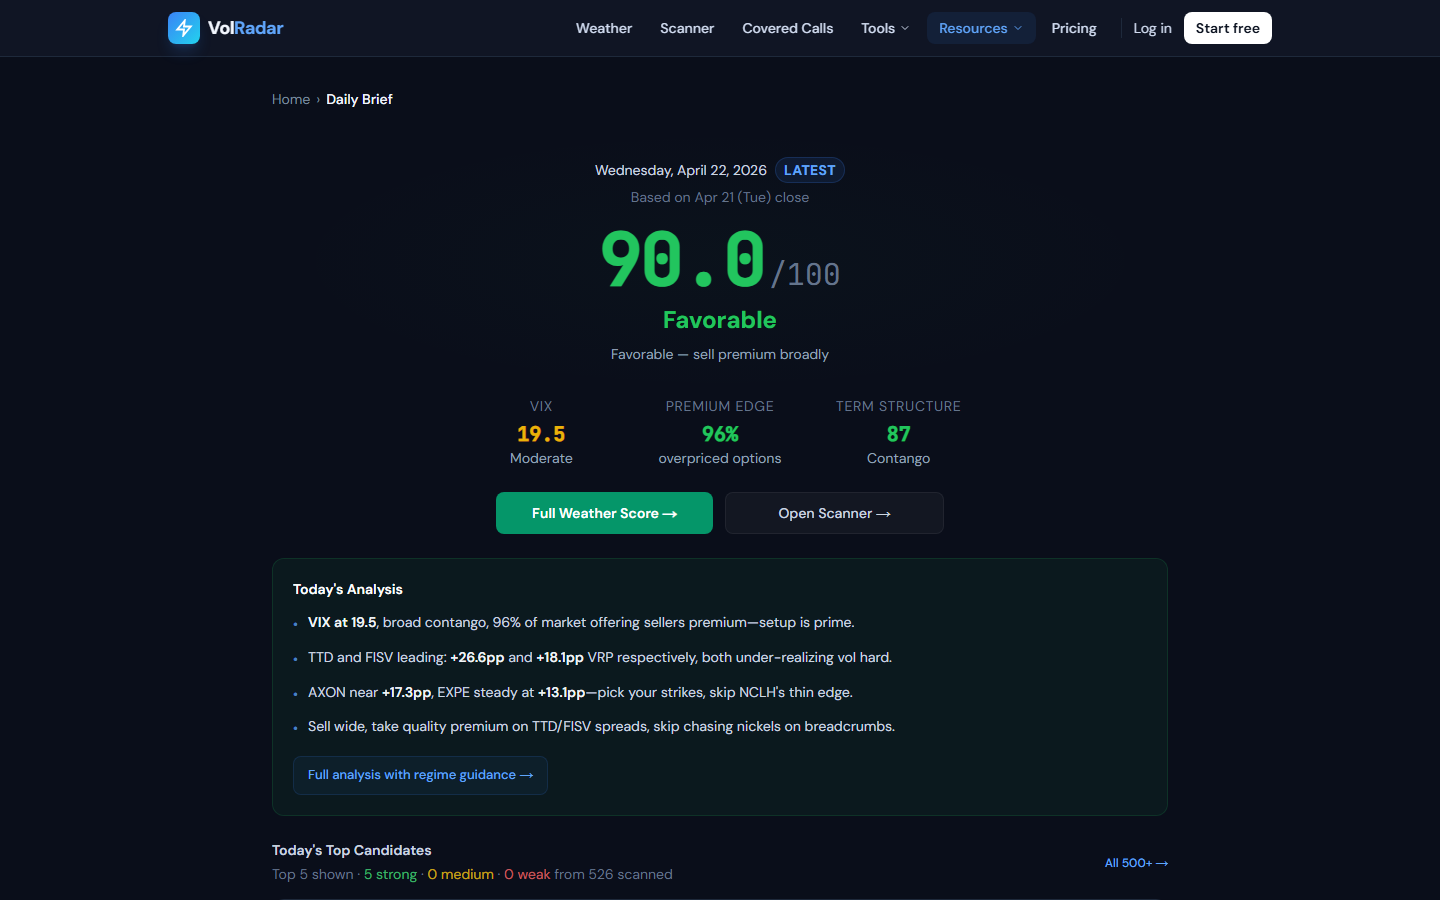Click the VolRadar brand name text
Screen dimensions: 1440x900
click(x=245, y=28)
